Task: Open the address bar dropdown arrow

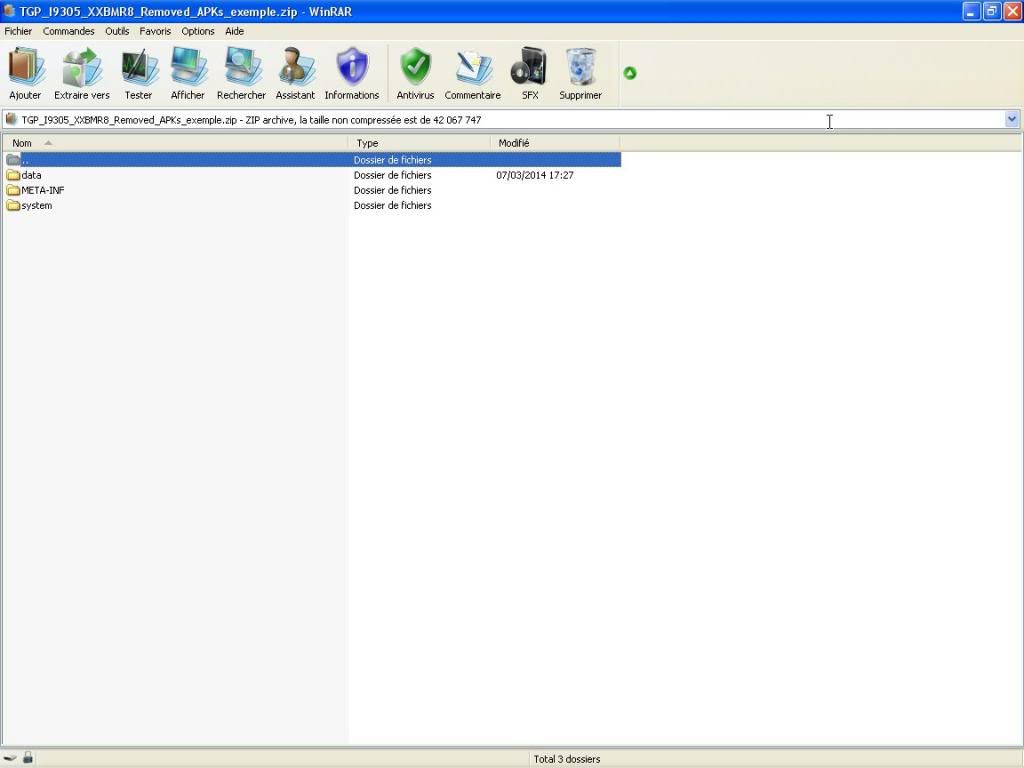Action: coord(1012,120)
